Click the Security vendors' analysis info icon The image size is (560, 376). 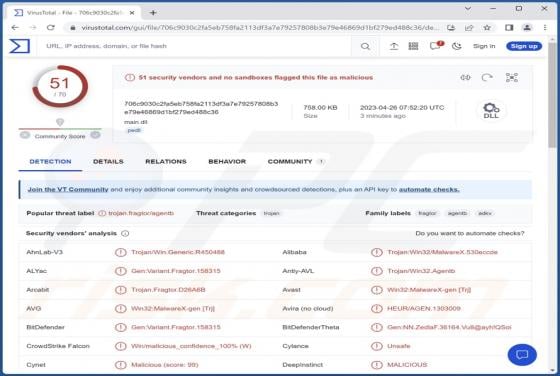point(125,234)
